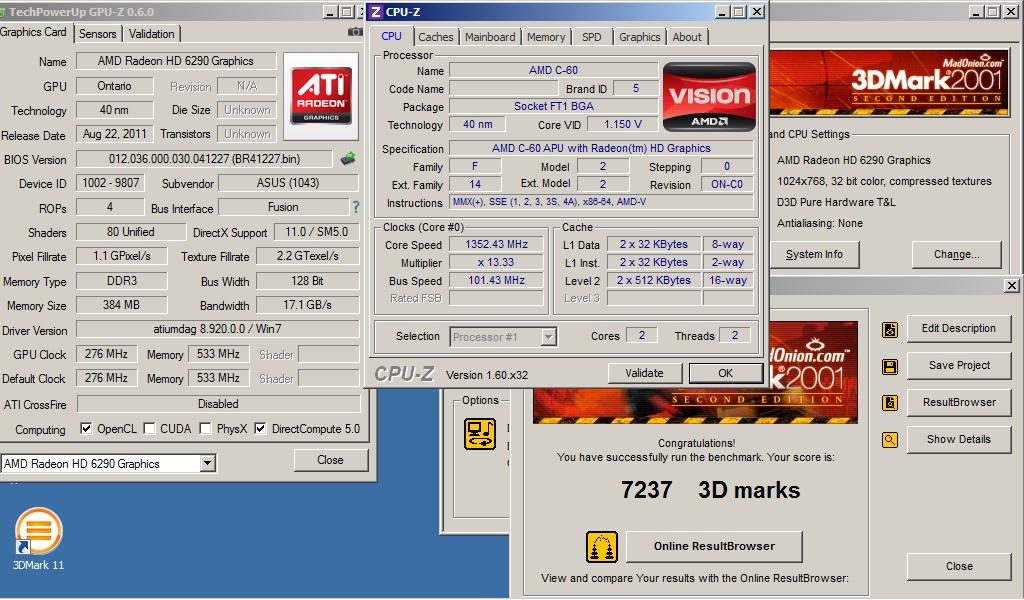This screenshot has width=1024, height=600.
Task: Click the Core VID value 1.150 V
Action: point(622,124)
